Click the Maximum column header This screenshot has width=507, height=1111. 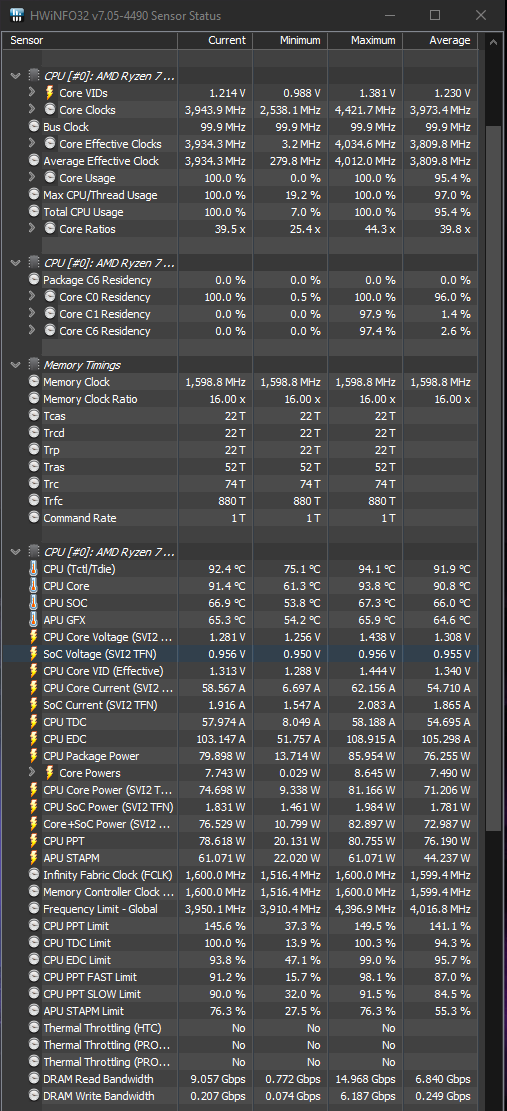[x=365, y=40]
